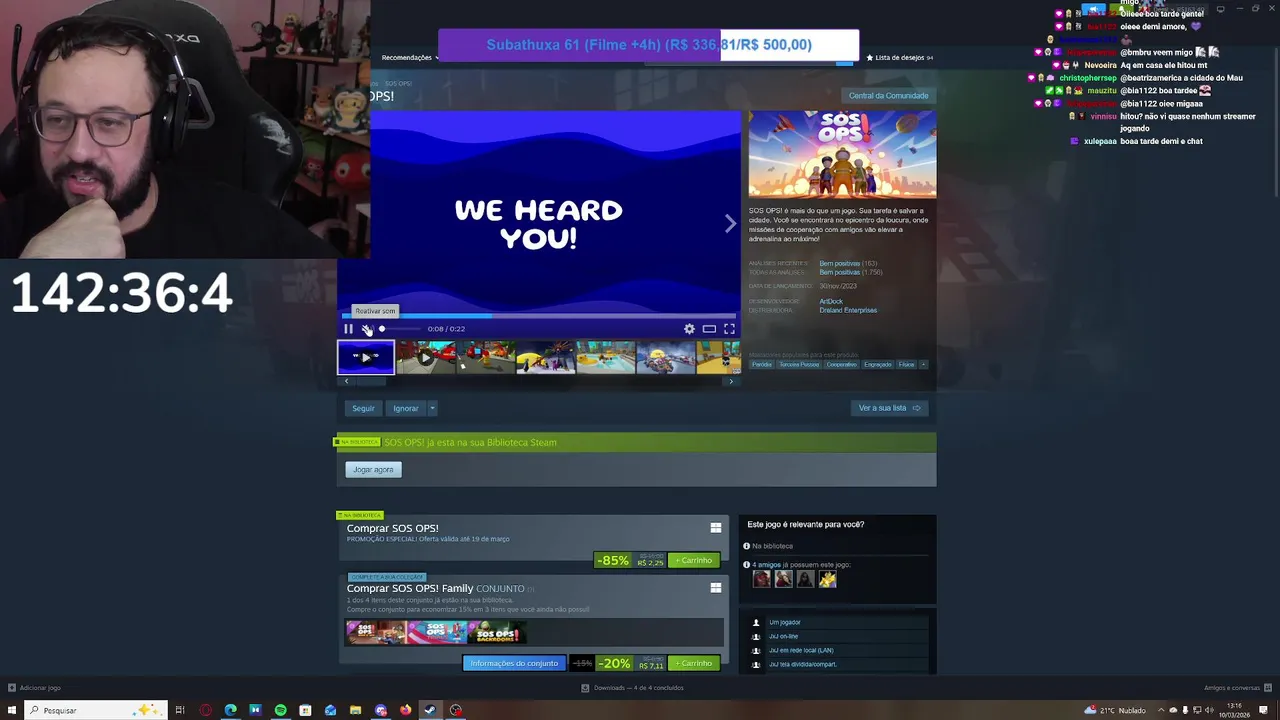Open Spotify from taskbar
This screenshot has width=1280, height=720.
280,710
